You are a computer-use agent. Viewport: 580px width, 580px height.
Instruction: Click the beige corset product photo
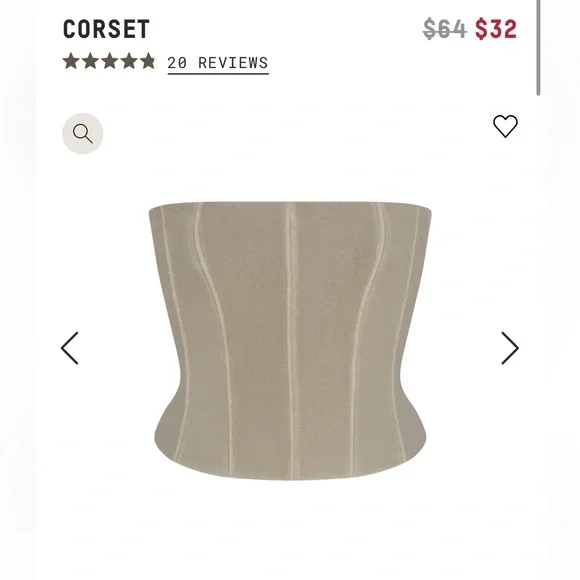click(290, 341)
